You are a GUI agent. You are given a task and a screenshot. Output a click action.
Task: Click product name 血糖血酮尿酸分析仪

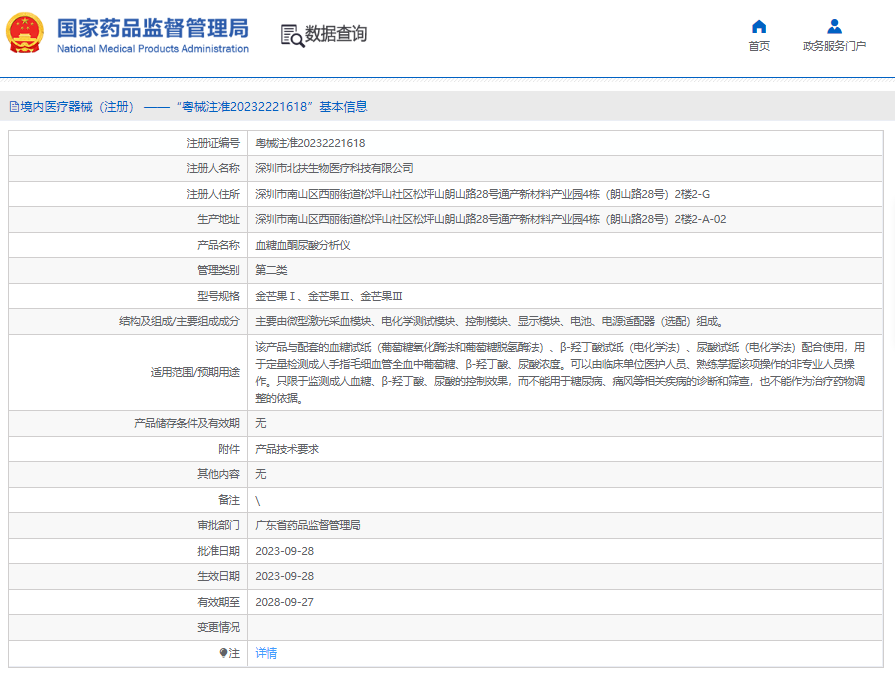[x=303, y=245]
